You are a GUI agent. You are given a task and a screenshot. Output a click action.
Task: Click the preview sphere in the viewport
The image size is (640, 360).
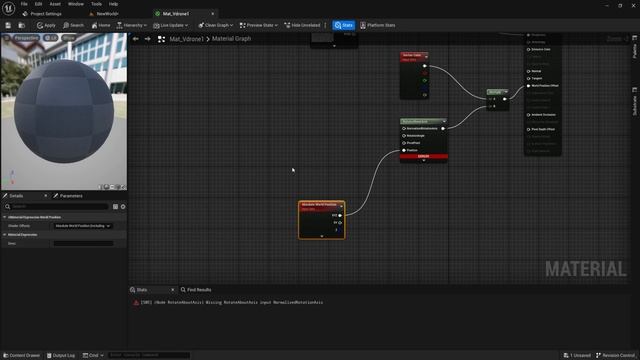pyautogui.click(x=64, y=111)
